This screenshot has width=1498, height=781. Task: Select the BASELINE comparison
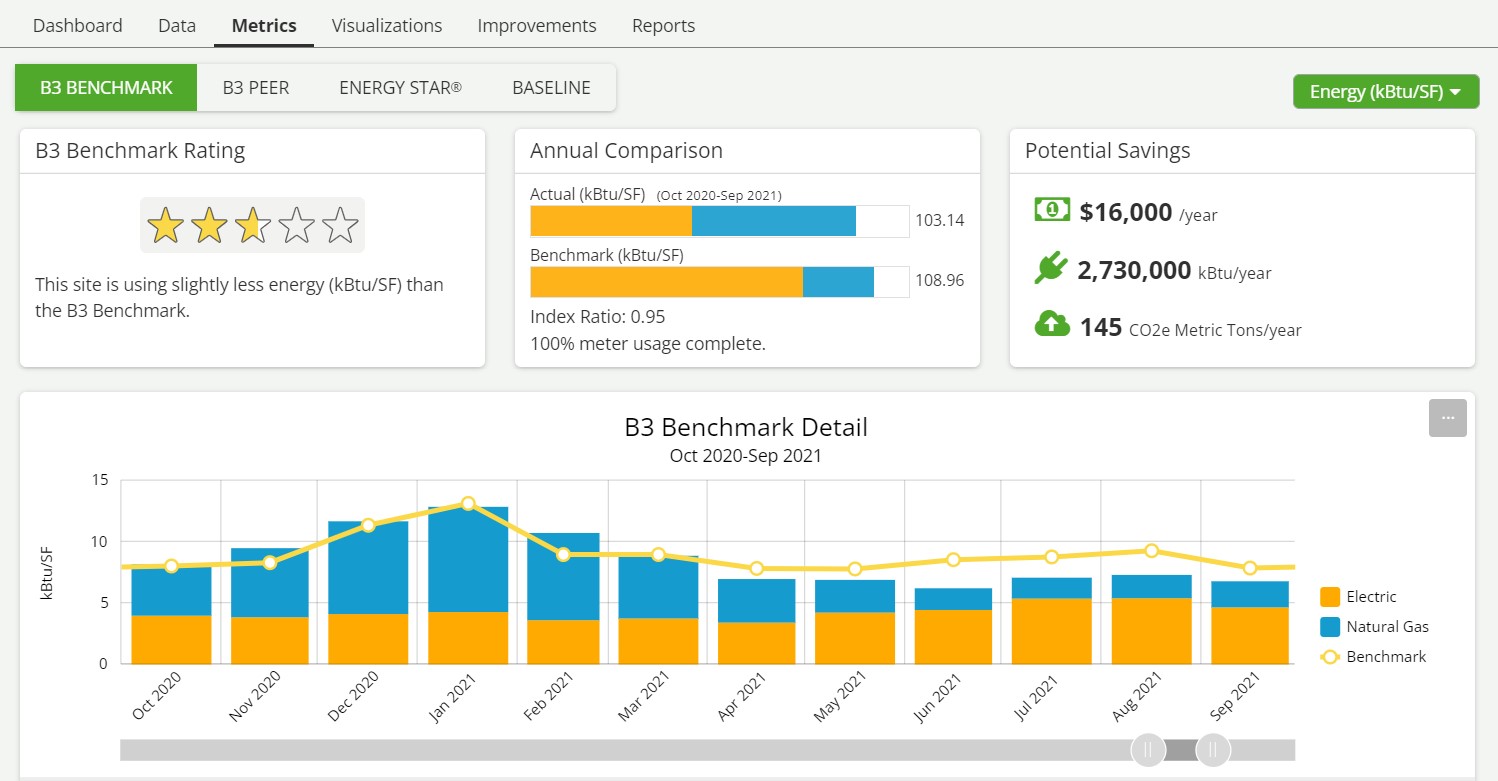550,87
